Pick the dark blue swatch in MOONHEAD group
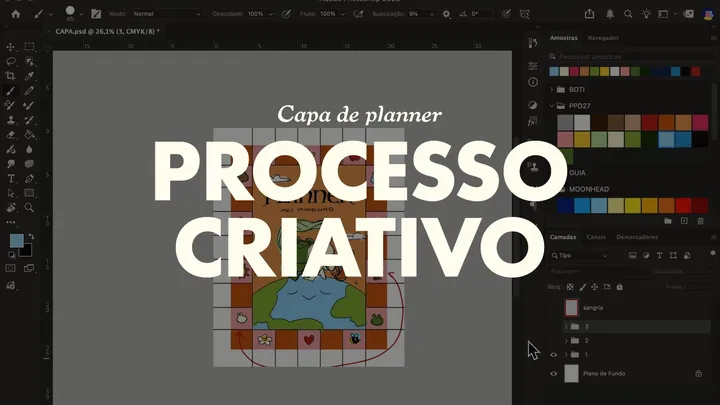The image size is (720, 405). 565,206
